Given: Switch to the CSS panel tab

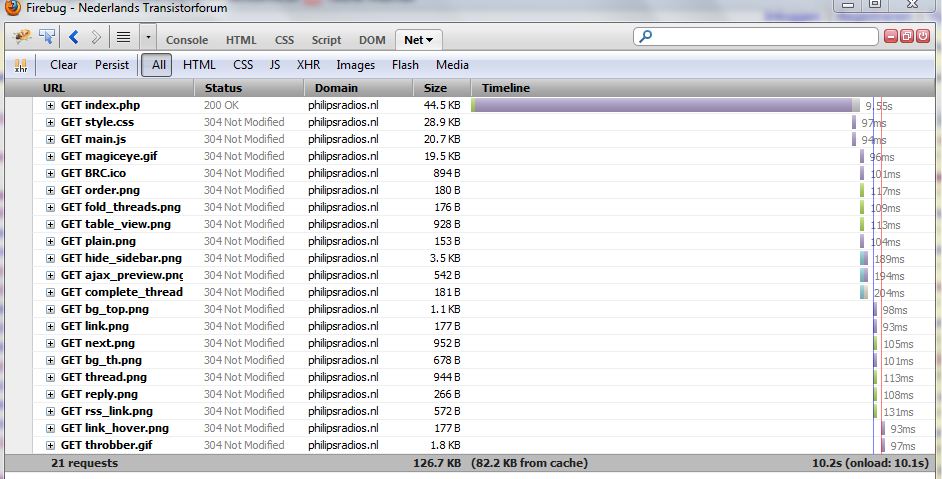Looking at the screenshot, I should point(284,40).
